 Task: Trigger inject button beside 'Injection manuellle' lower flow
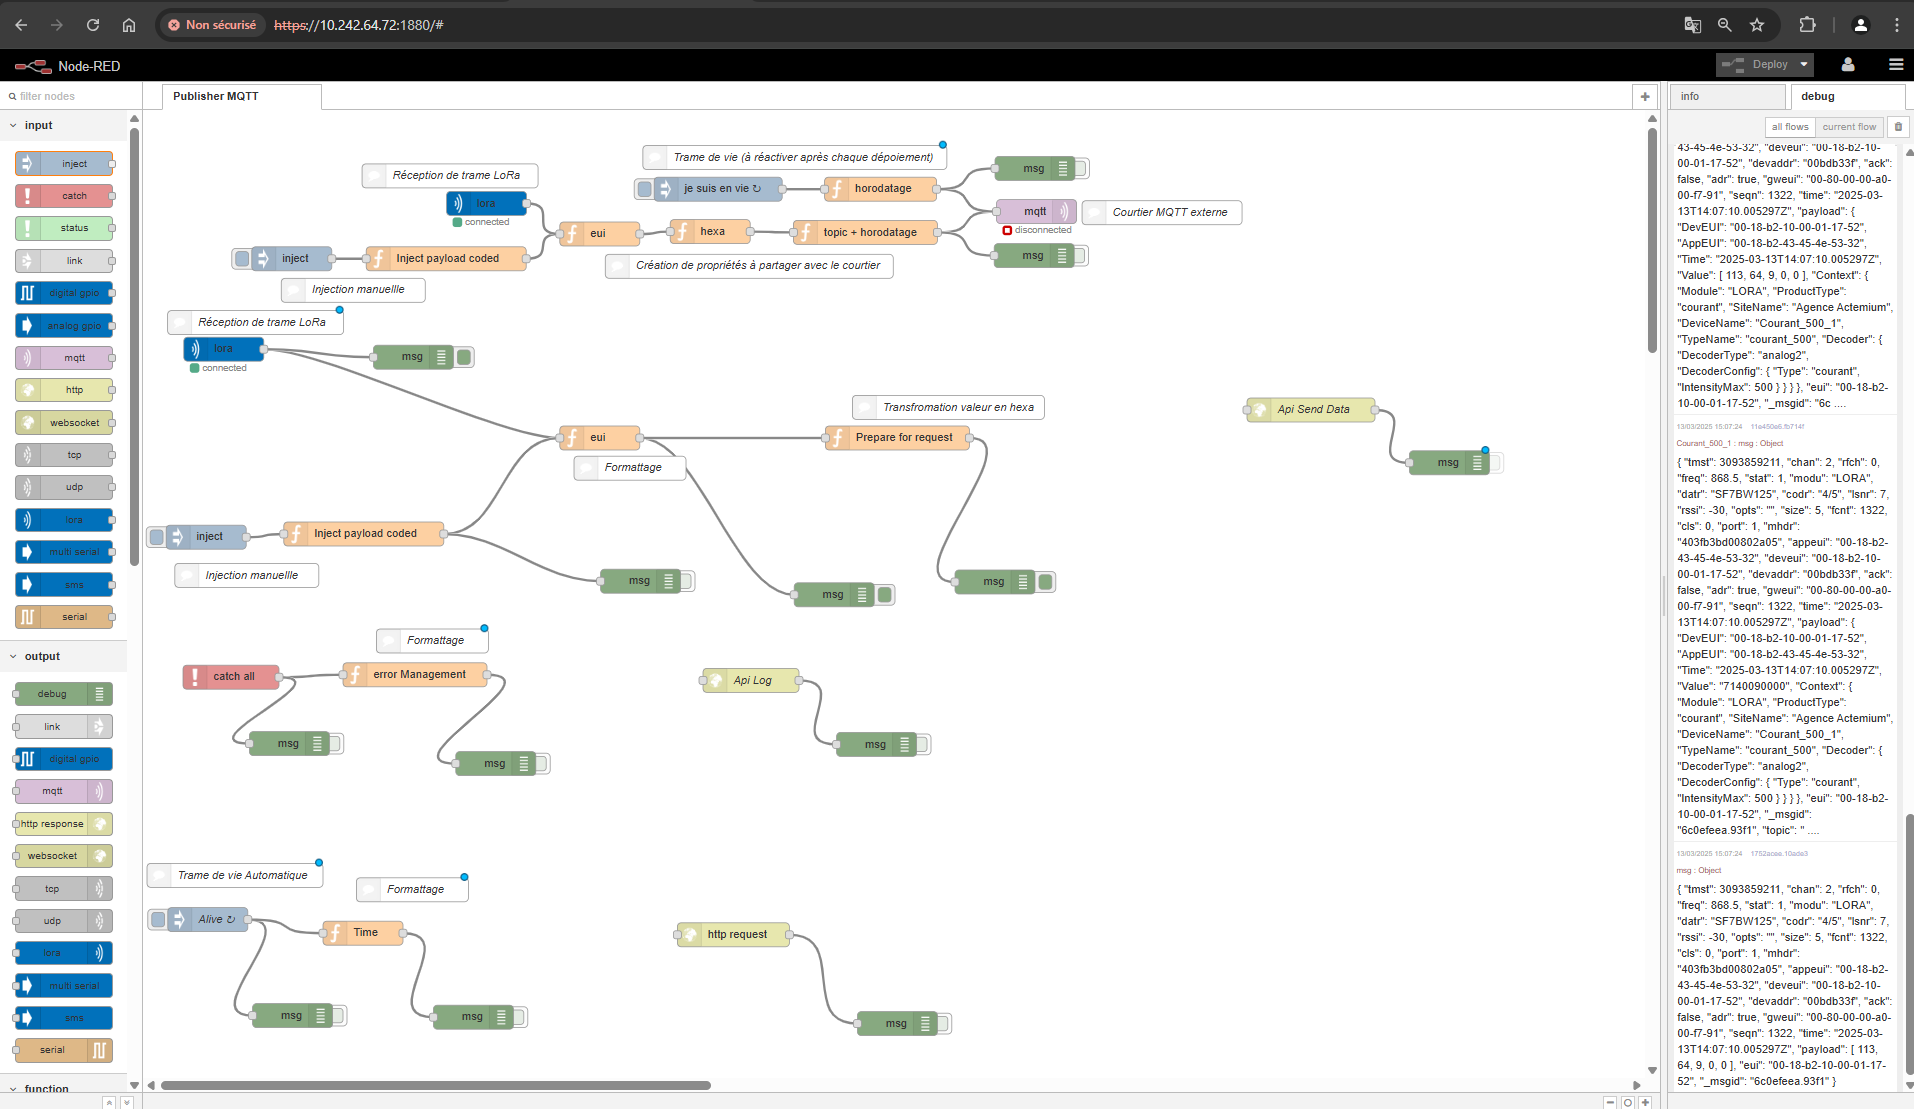pos(156,537)
